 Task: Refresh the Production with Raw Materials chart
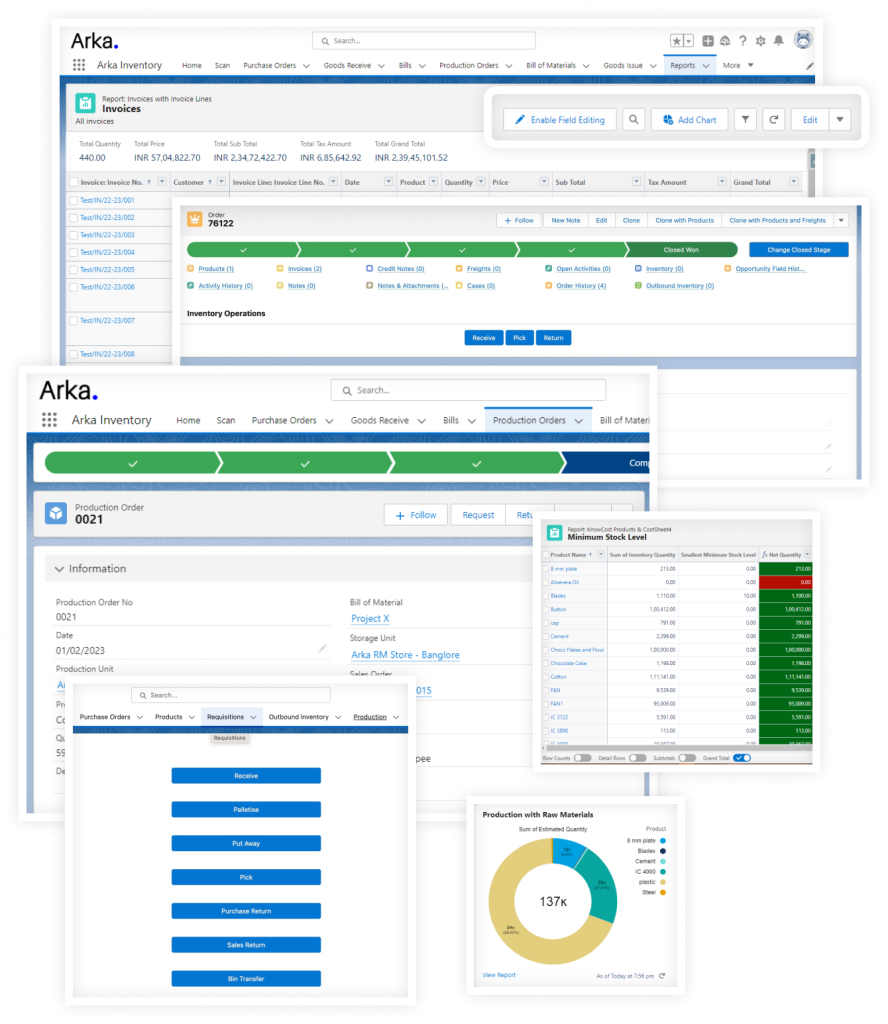click(x=662, y=976)
